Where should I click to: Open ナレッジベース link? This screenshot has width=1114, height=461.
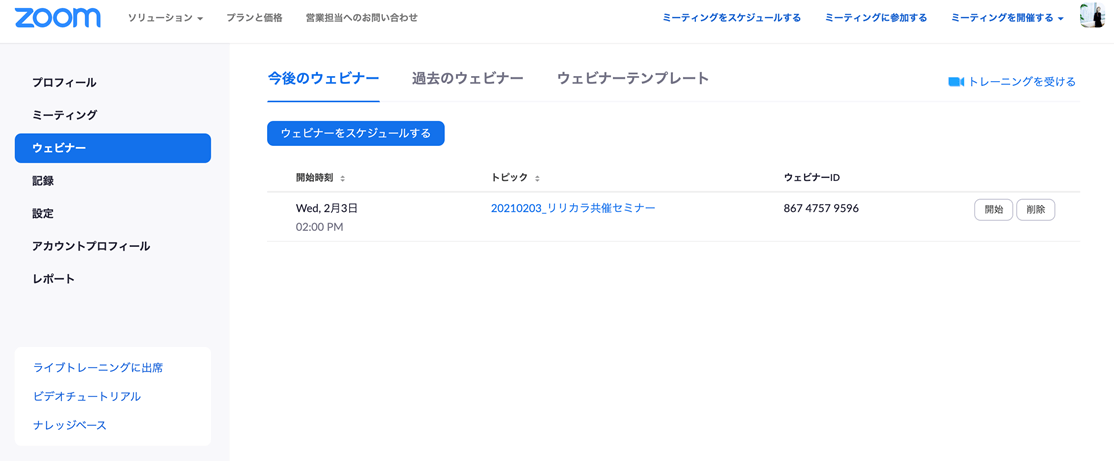coord(70,425)
